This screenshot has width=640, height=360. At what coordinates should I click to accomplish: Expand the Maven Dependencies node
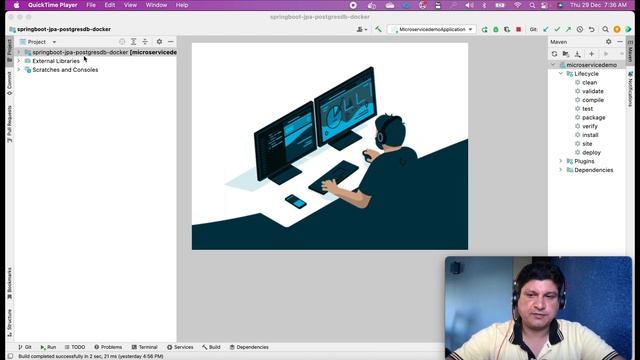point(561,170)
